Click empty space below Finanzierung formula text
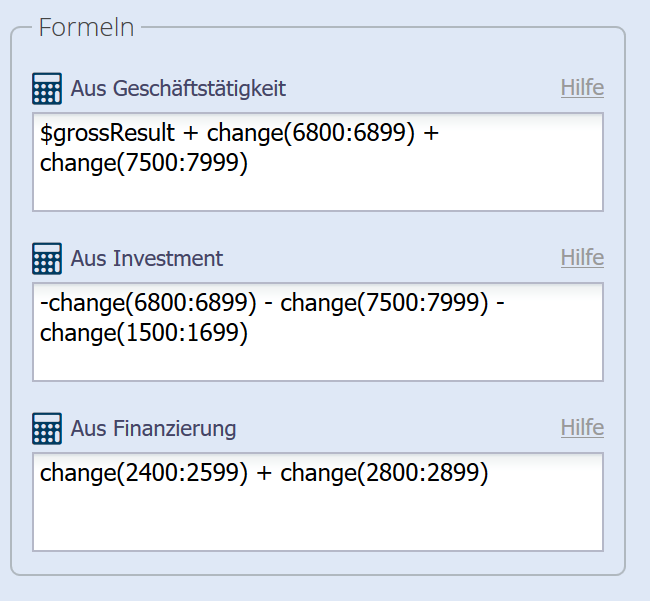 pyautogui.click(x=317, y=522)
